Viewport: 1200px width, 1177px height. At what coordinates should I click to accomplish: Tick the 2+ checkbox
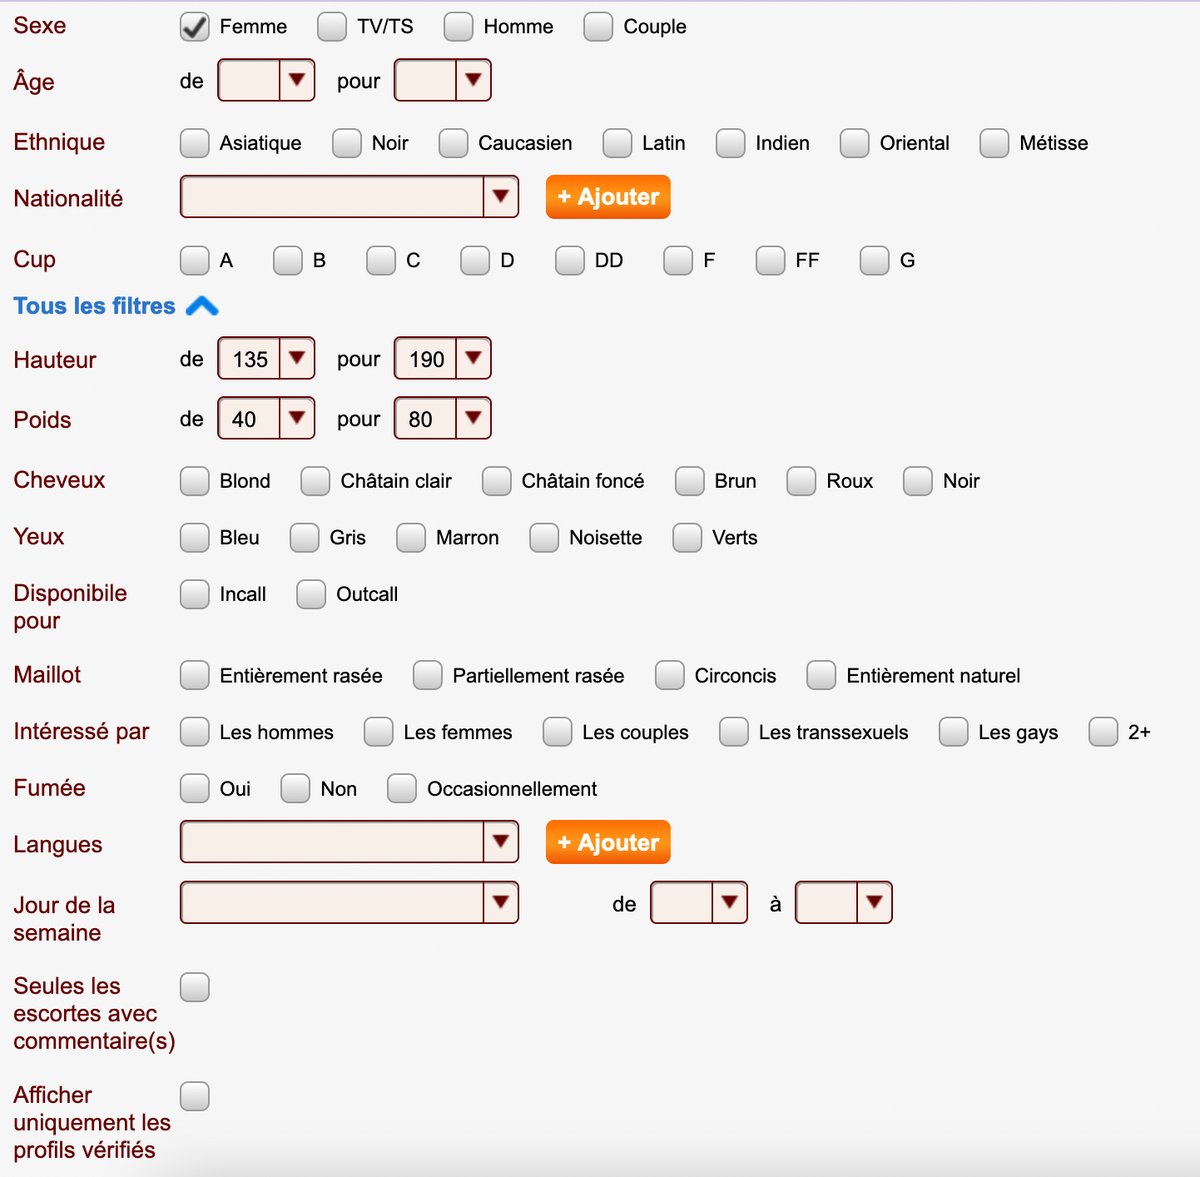(1104, 732)
